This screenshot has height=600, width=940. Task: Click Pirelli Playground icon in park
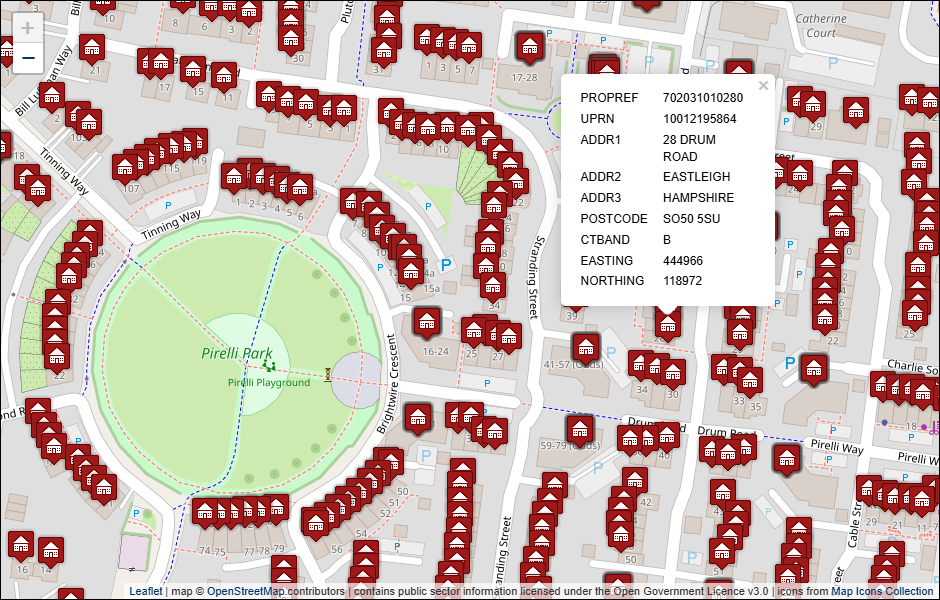pyautogui.click(x=269, y=365)
